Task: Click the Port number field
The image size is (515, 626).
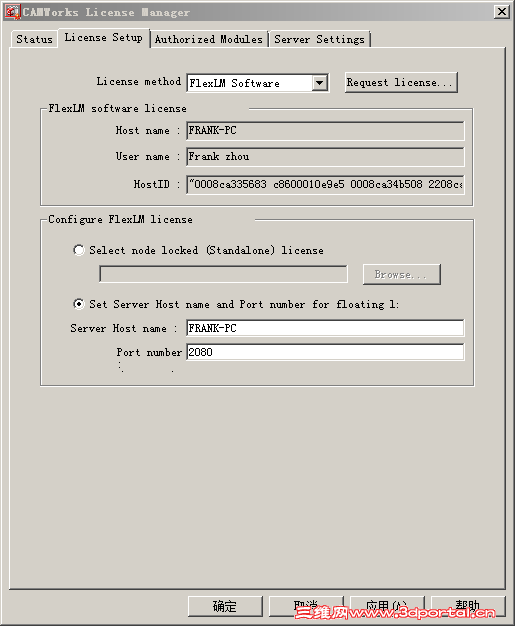Action: tap(325, 352)
